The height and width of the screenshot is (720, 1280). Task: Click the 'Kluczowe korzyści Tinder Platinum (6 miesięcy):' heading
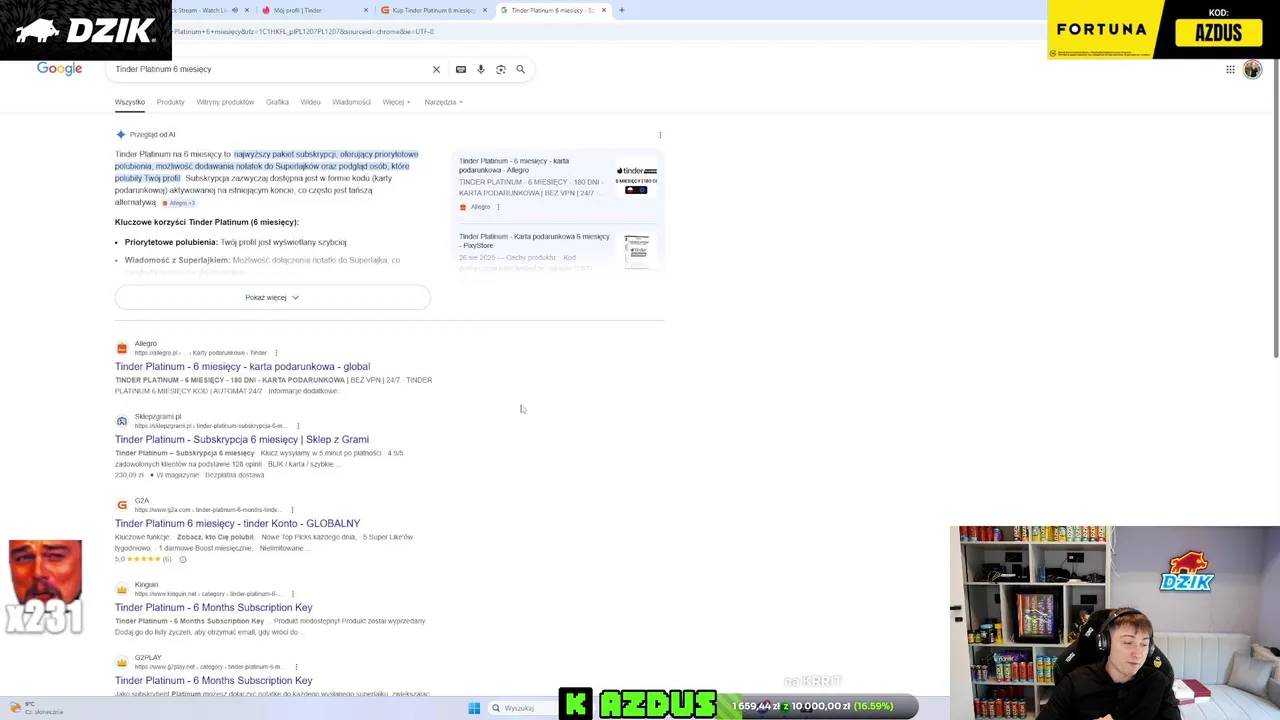207,222
